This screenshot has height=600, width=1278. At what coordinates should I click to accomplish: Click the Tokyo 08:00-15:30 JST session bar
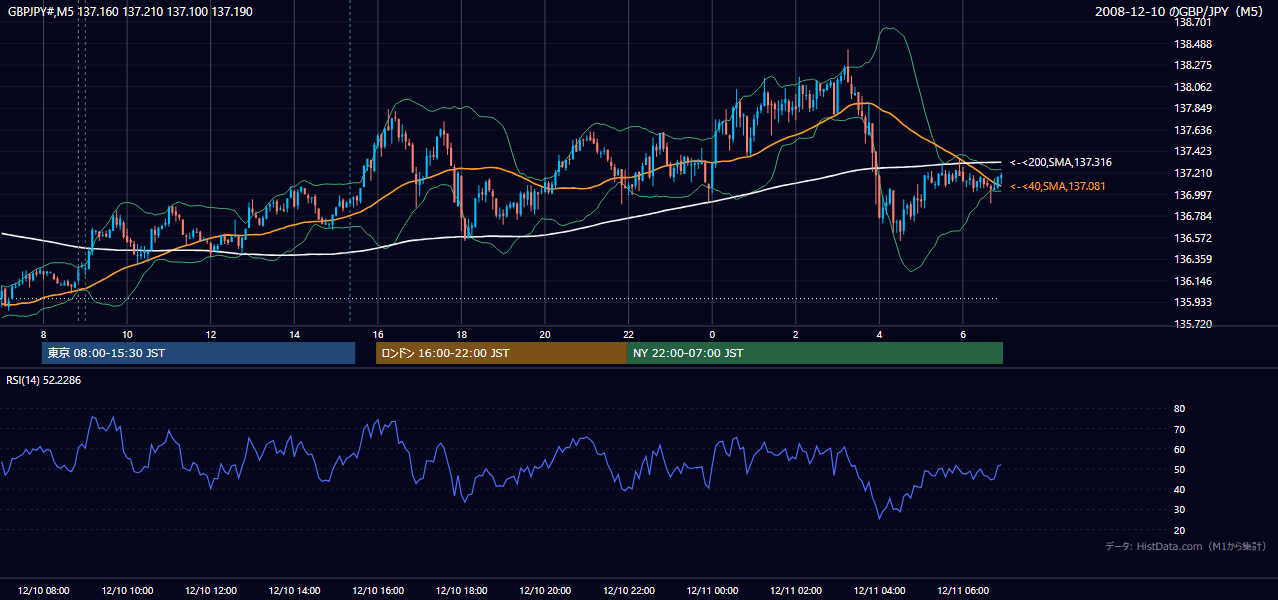coord(198,353)
